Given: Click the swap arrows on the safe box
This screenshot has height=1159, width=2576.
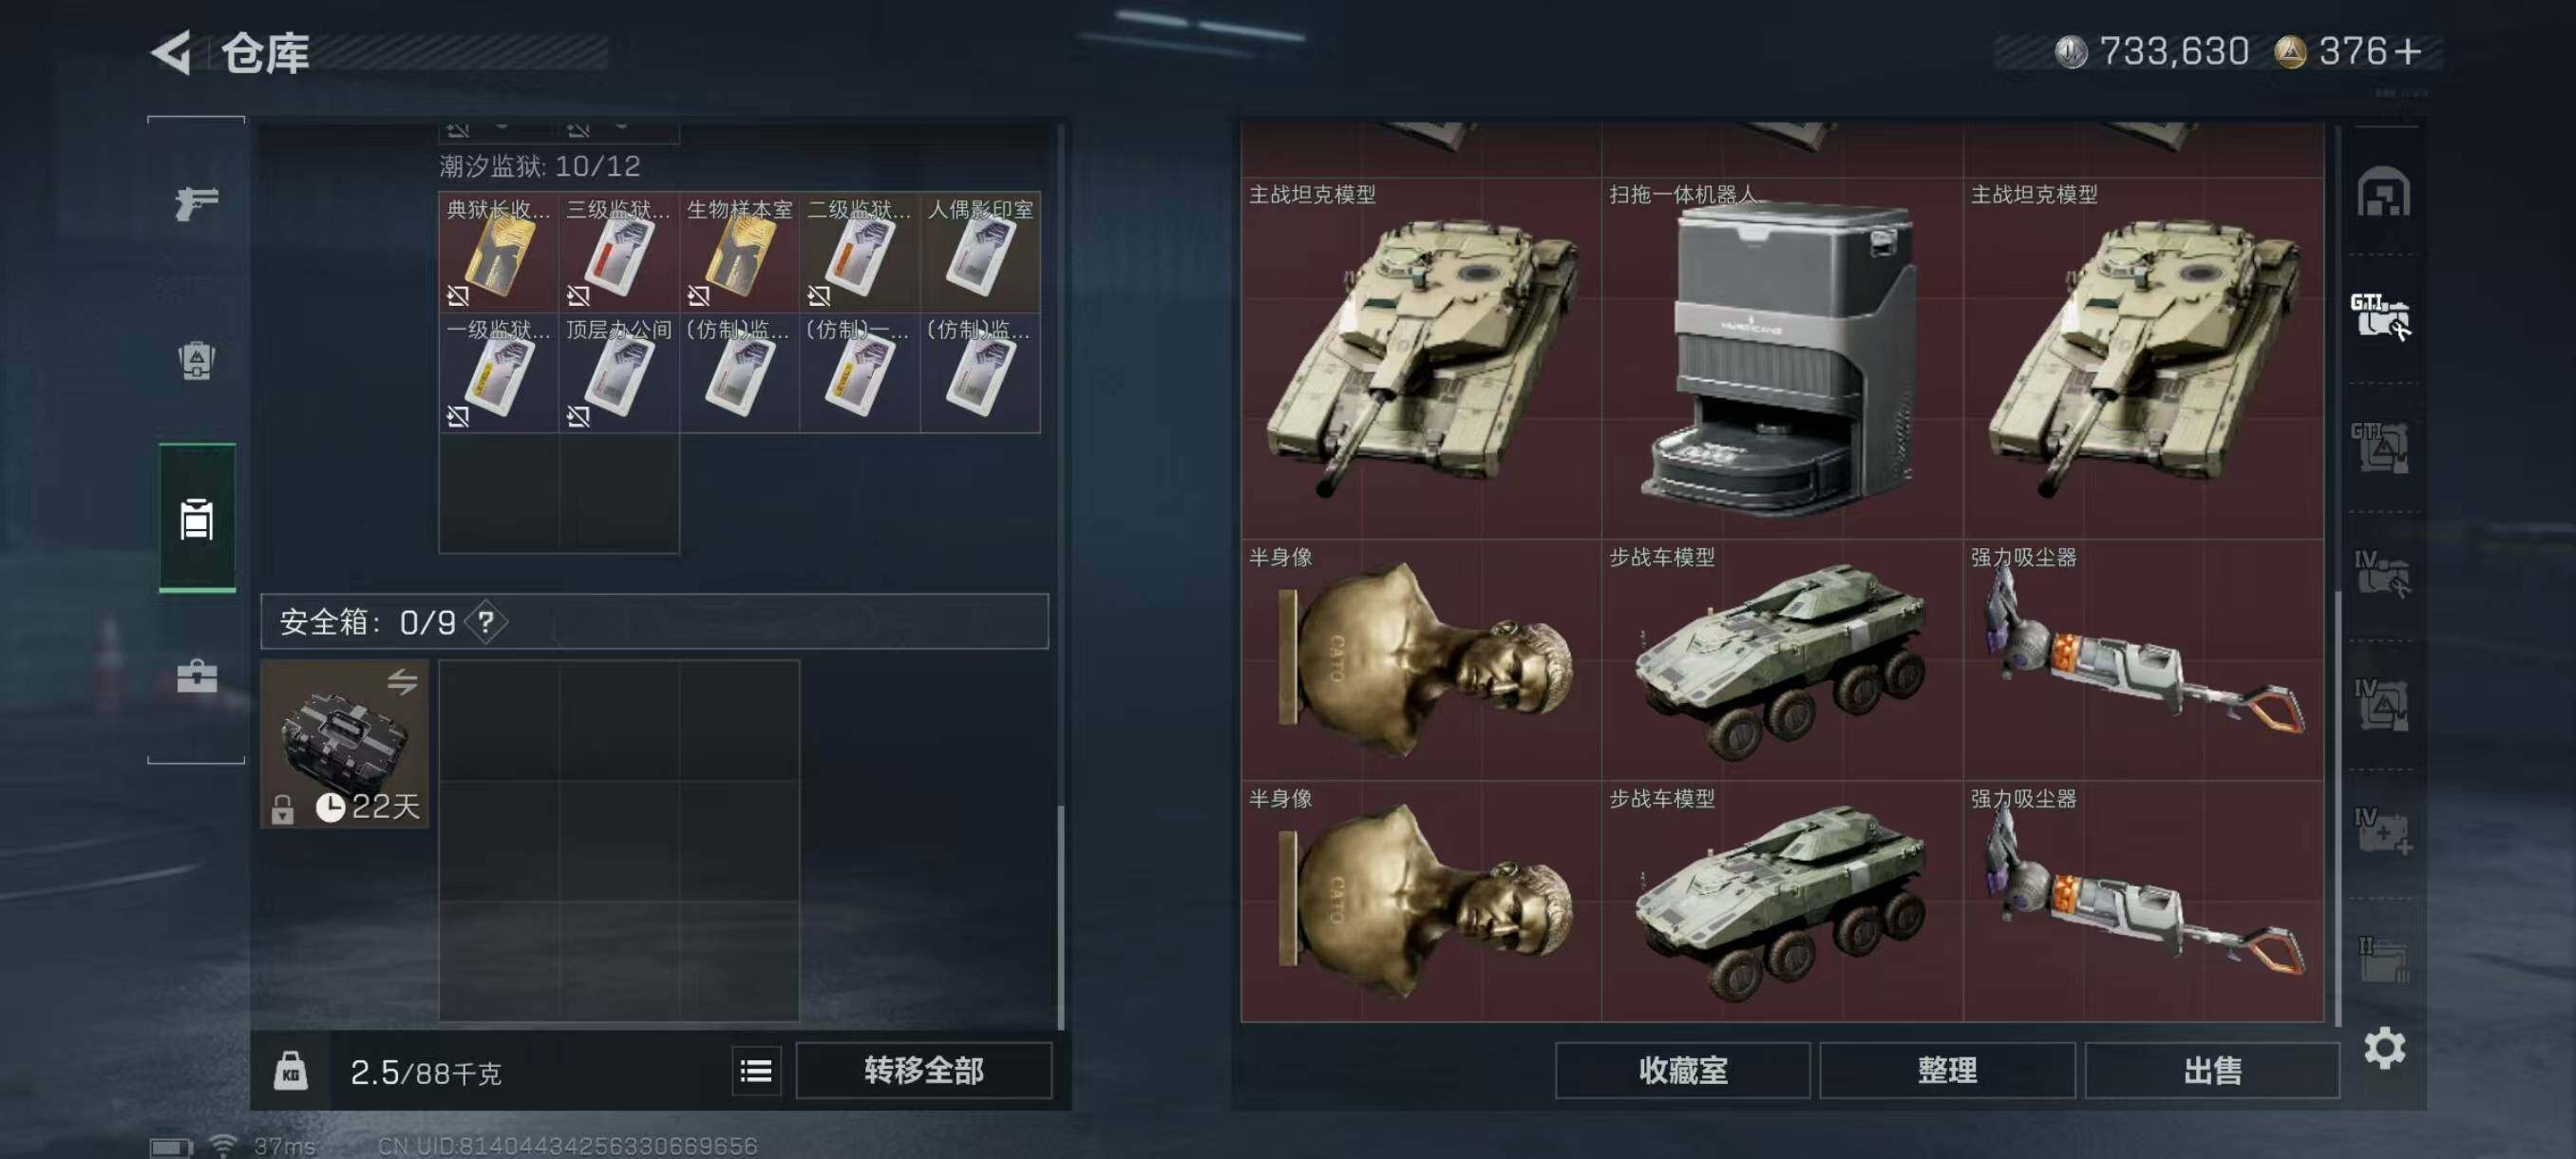Looking at the screenshot, I should [x=402, y=682].
